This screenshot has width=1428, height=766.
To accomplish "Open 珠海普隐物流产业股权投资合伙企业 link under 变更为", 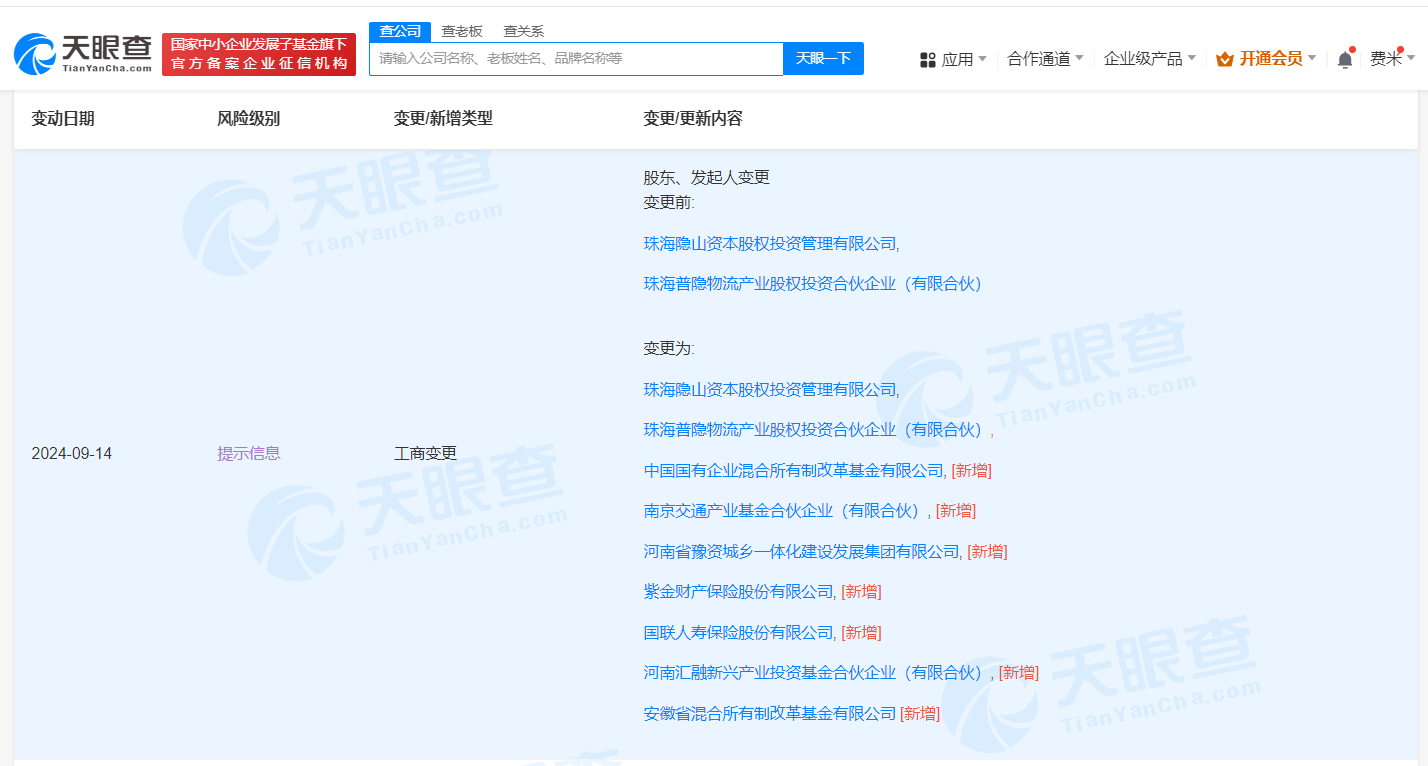I will pos(813,430).
